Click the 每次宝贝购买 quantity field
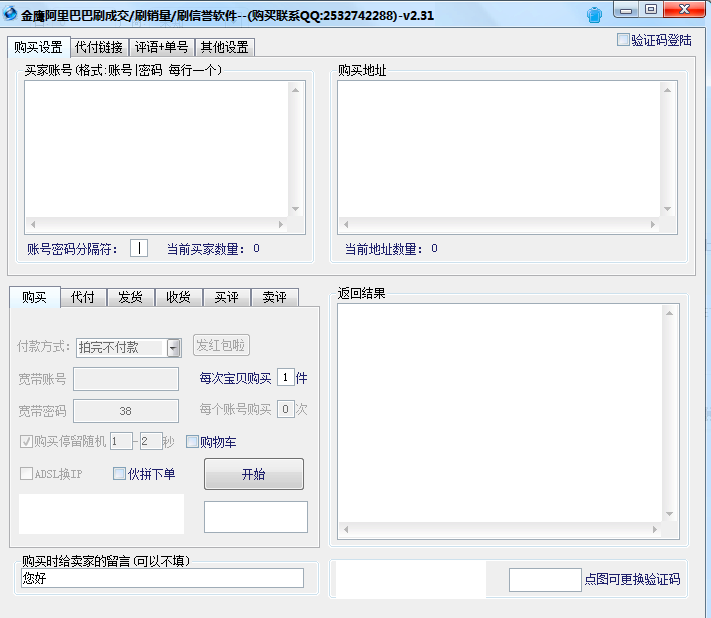This screenshot has height=618, width=711. [286, 377]
